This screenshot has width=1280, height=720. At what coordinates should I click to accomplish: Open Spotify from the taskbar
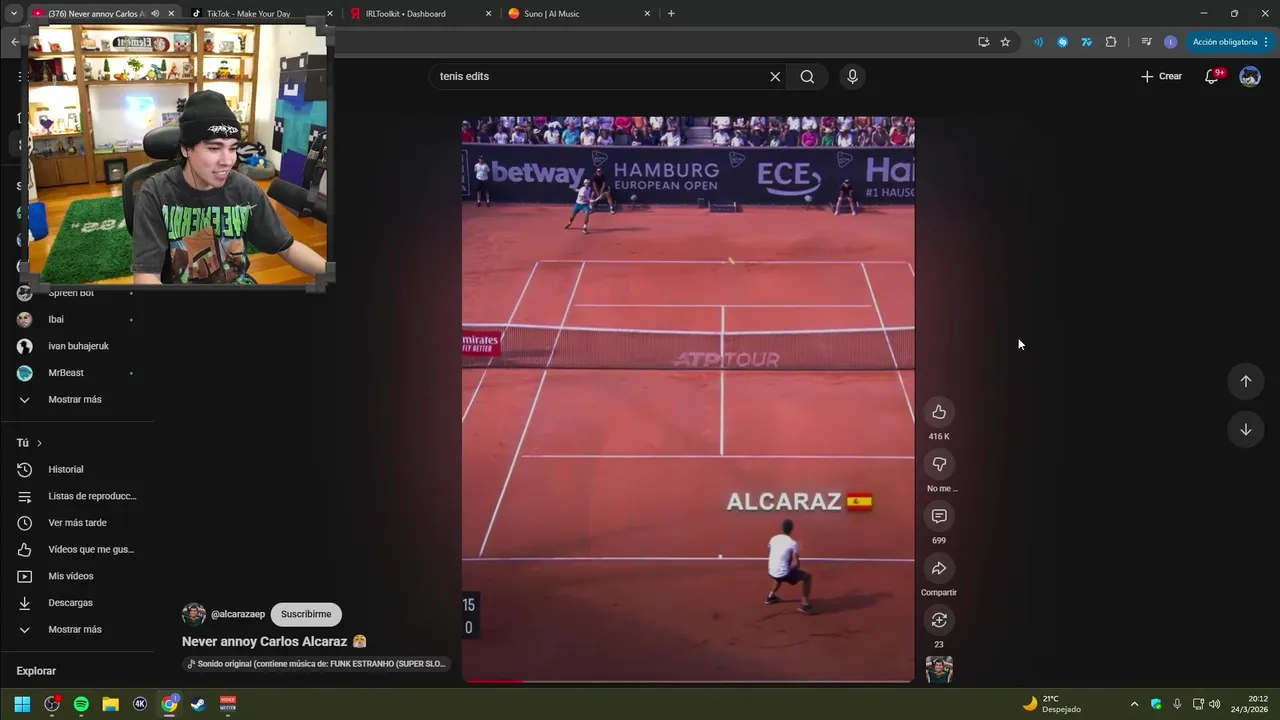81,704
